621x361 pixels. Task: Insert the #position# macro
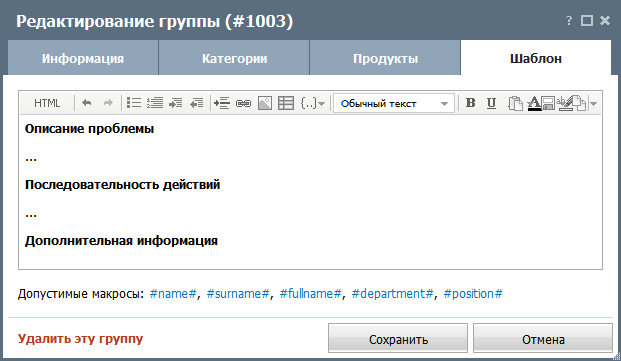coord(473,294)
